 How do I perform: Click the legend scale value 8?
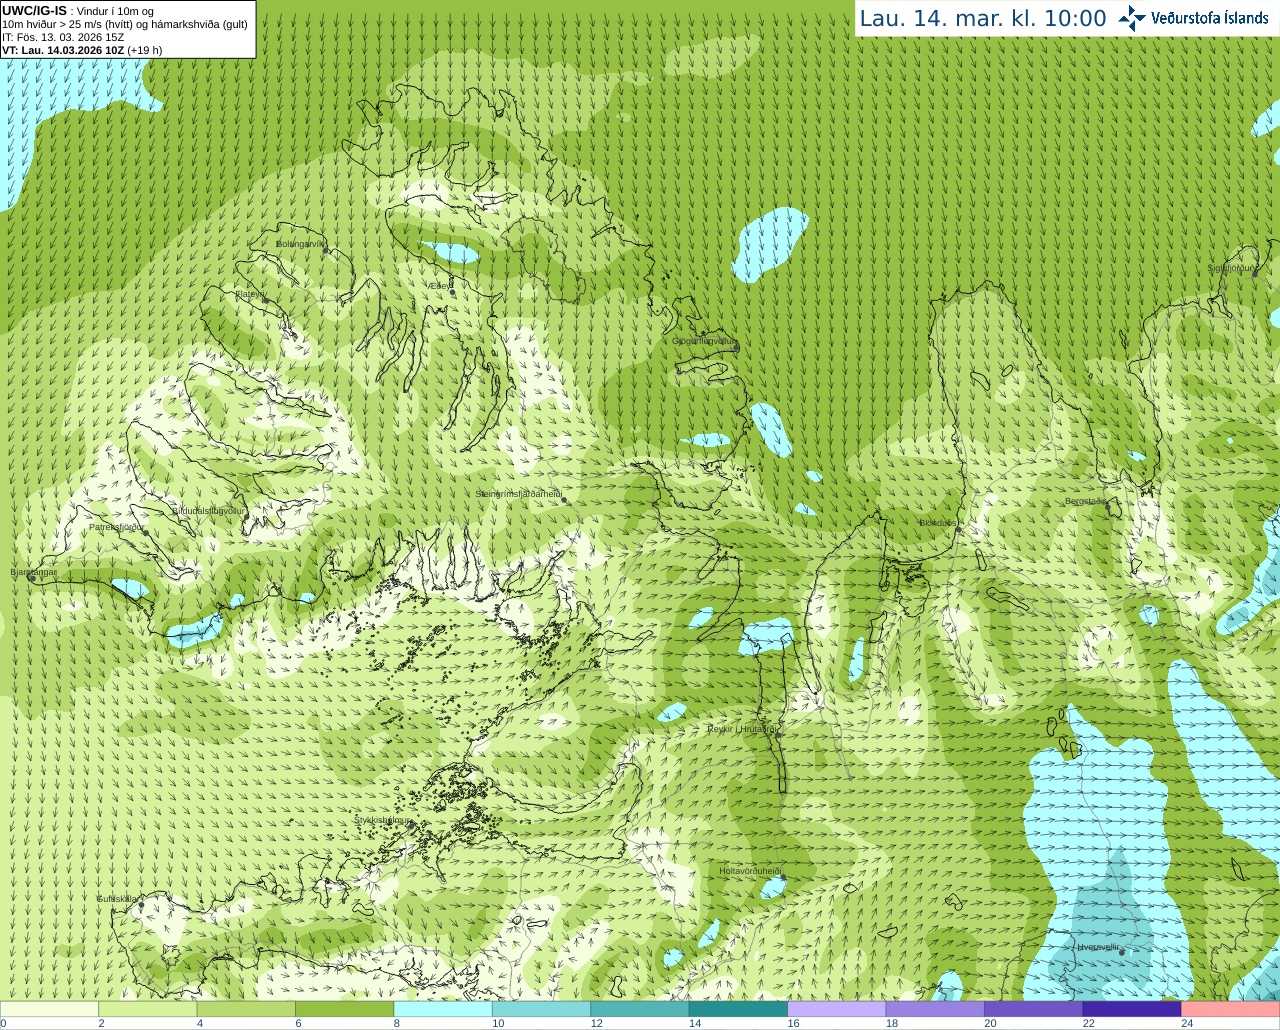point(397,1023)
